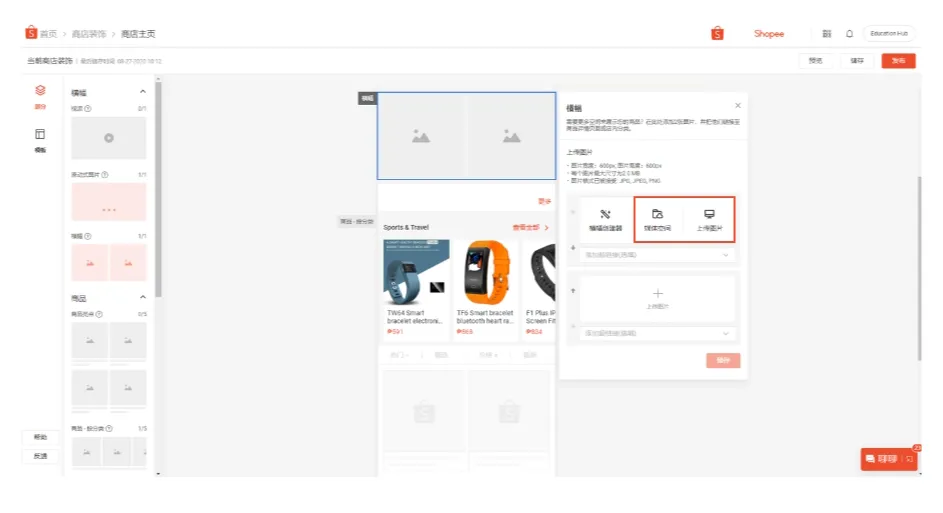This screenshot has width=943, height=513.
Task: Go to 首页 in the breadcrumb
Action: tap(49, 34)
